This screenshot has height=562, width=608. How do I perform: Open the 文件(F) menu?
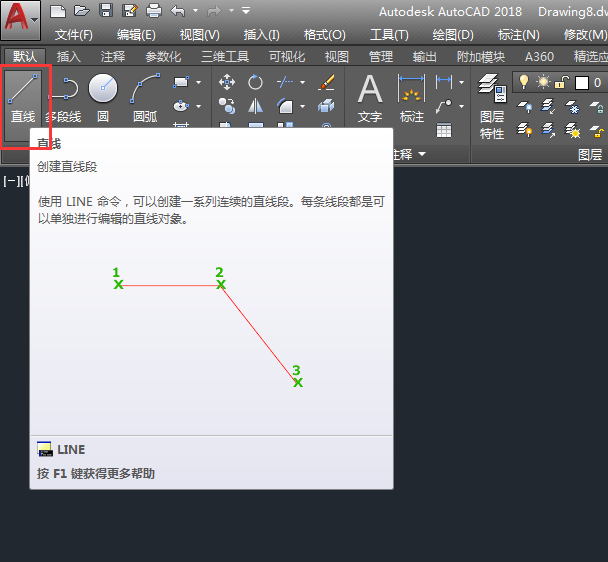[74, 35]
